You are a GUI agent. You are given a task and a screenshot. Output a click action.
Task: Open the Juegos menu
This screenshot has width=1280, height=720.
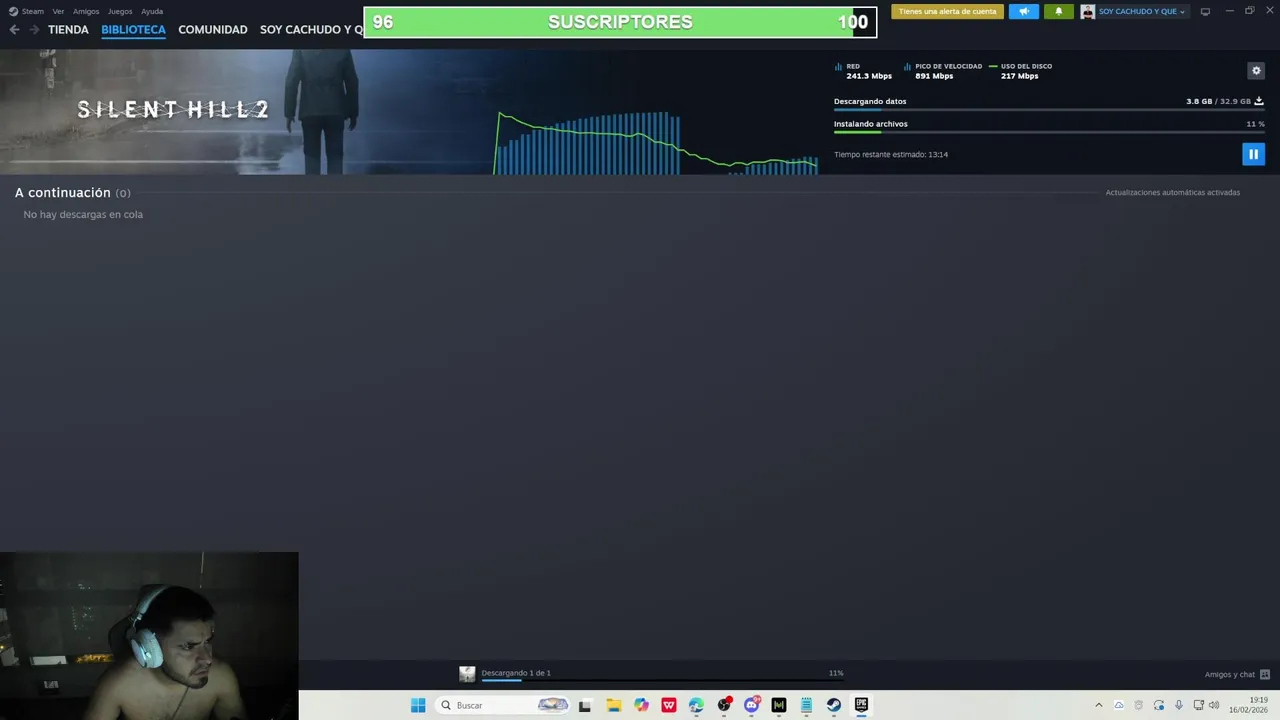[120, 11]
